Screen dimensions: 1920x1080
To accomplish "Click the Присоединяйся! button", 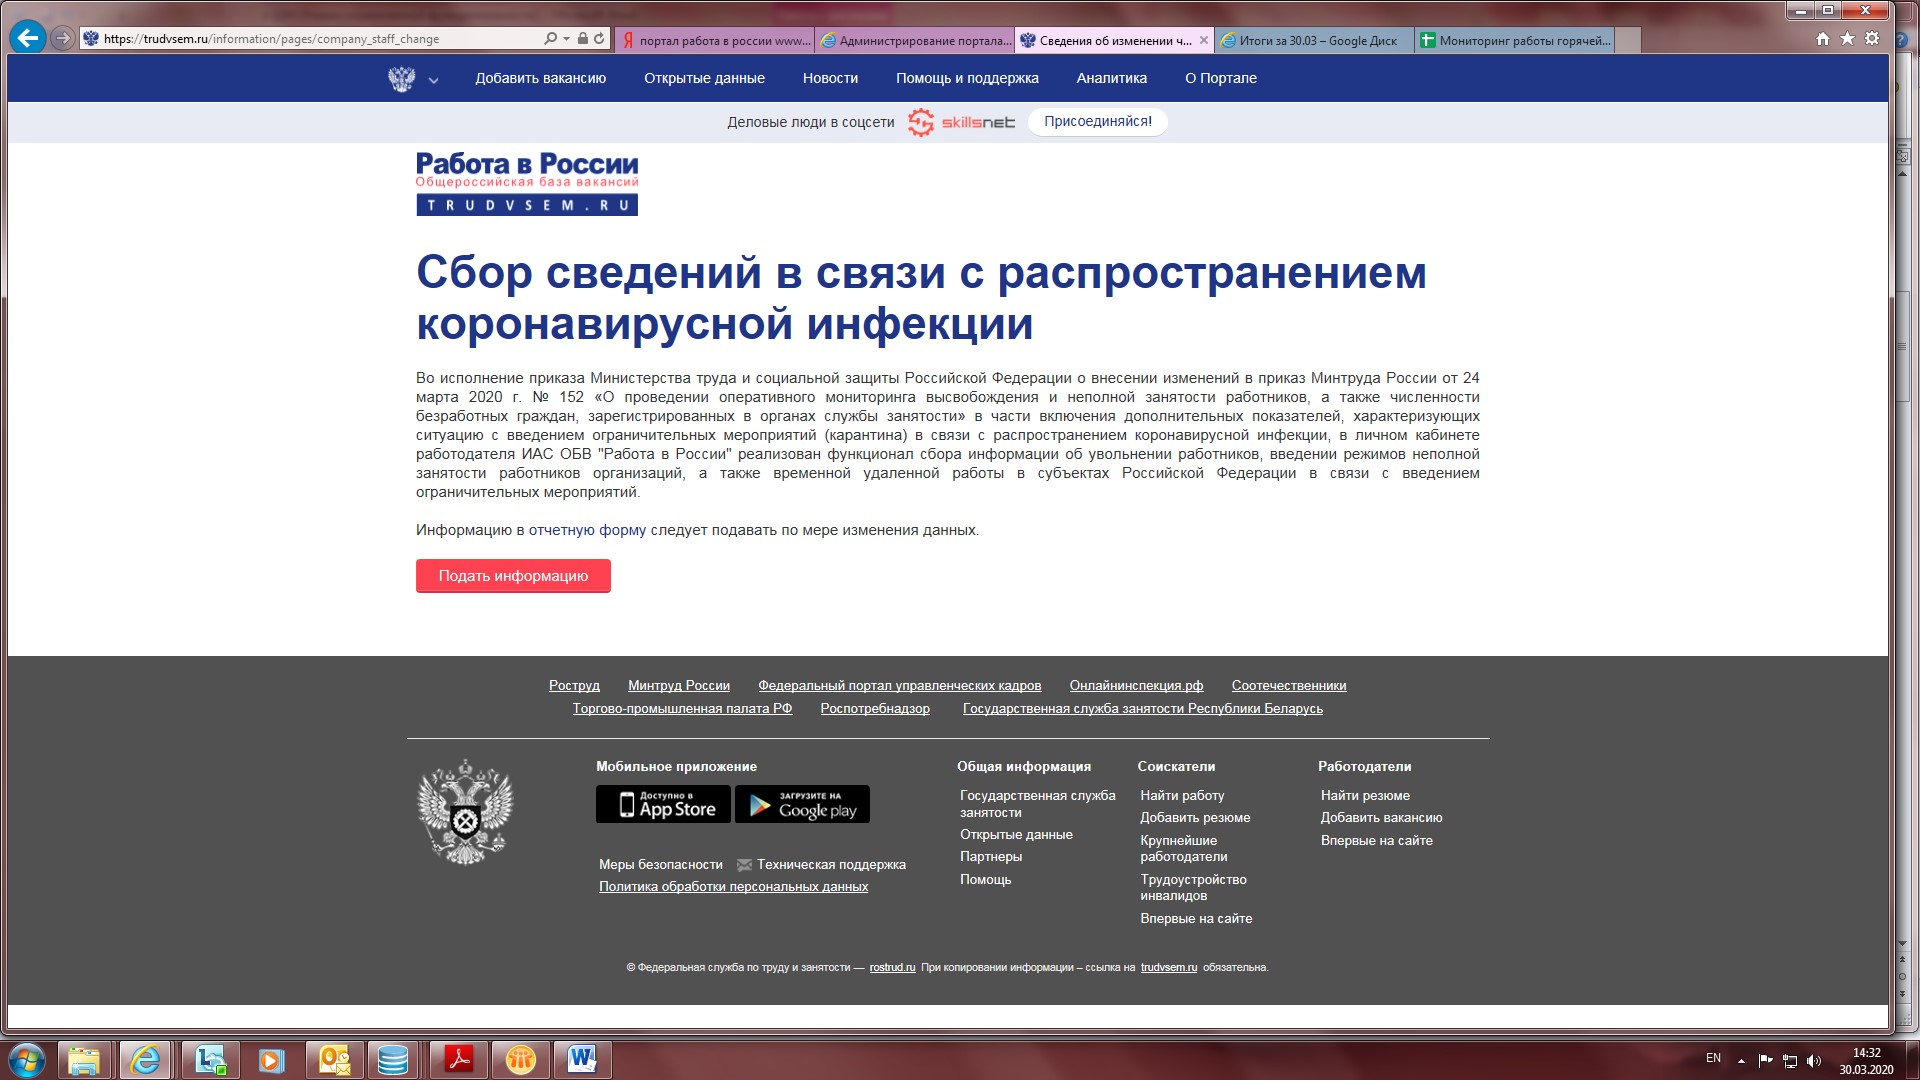I will (1098, 122).
